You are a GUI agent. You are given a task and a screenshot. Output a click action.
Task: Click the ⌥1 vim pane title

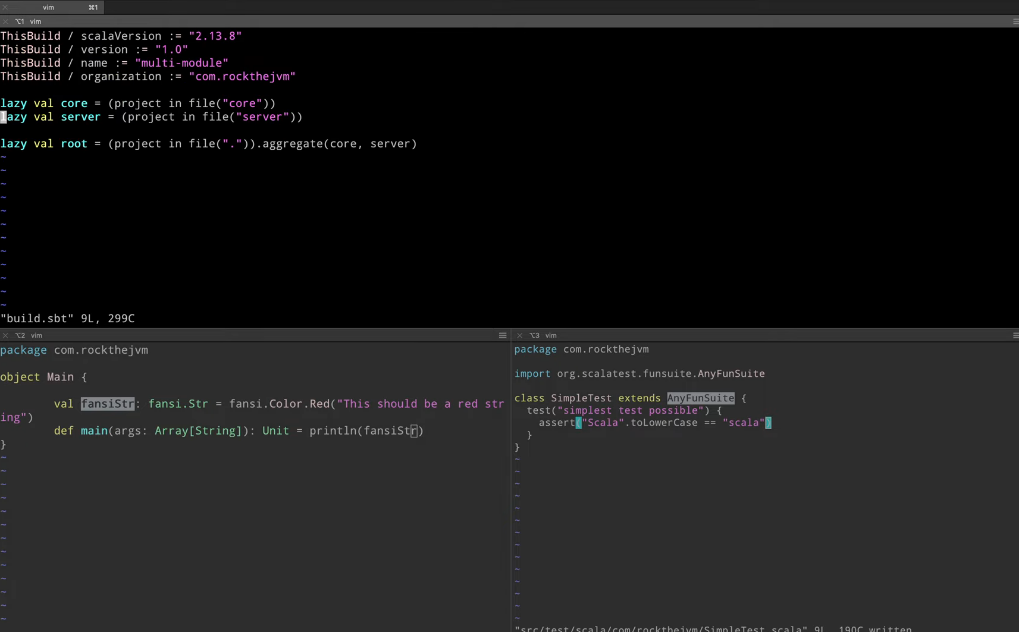(29, 21)
